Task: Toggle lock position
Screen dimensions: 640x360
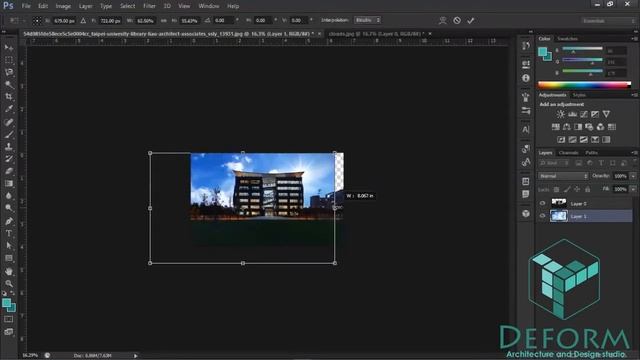Action: tap(577, 189)
